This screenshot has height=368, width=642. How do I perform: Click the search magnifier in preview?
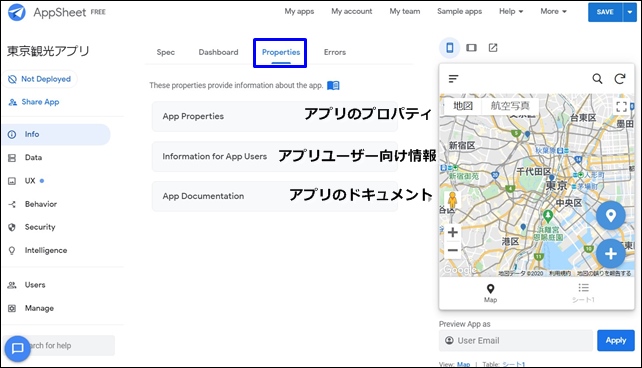597,79
